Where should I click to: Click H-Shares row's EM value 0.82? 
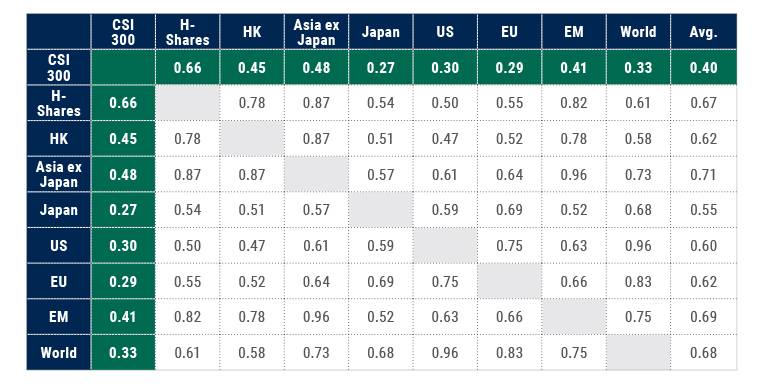click(x=574, y=103)
